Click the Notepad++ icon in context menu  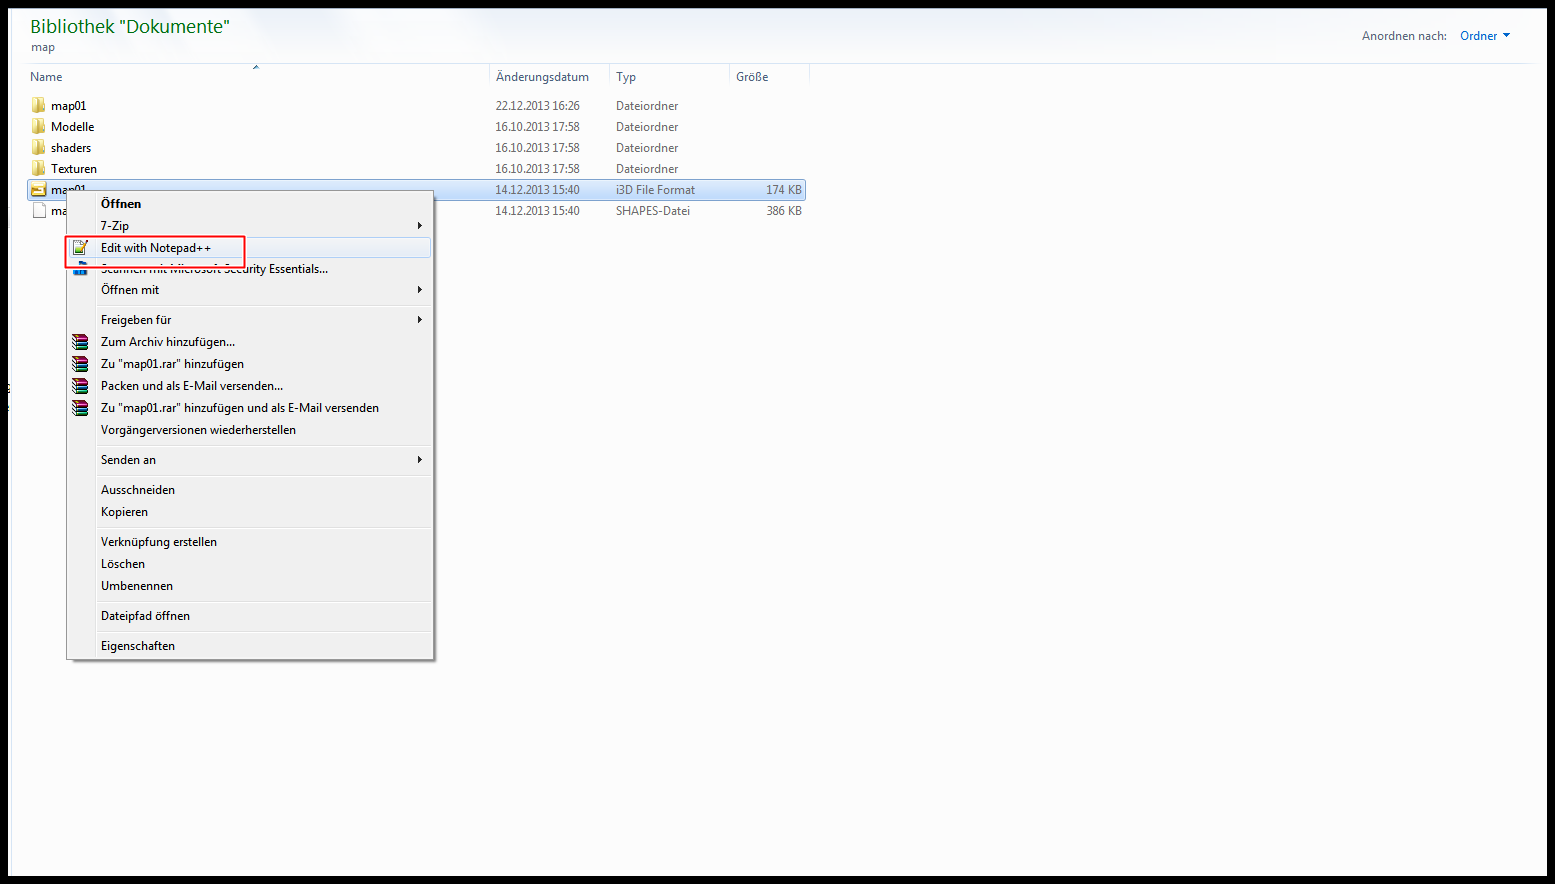(80, 247)
